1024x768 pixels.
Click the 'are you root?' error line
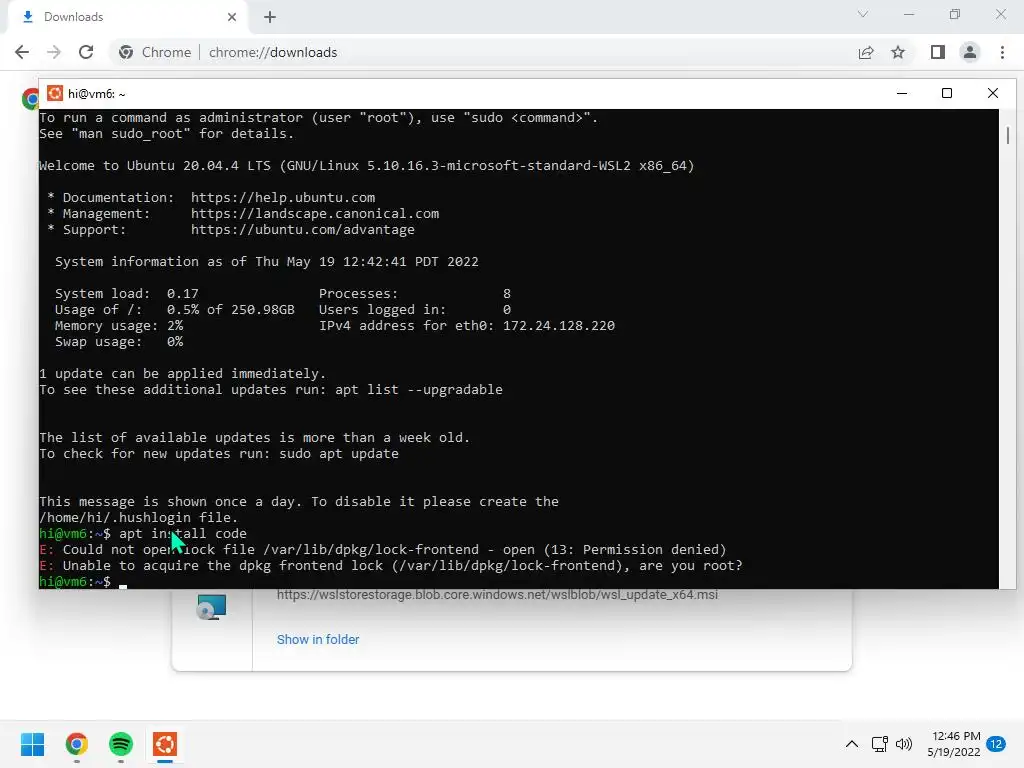pyautogui.click(x=391, y=566)
